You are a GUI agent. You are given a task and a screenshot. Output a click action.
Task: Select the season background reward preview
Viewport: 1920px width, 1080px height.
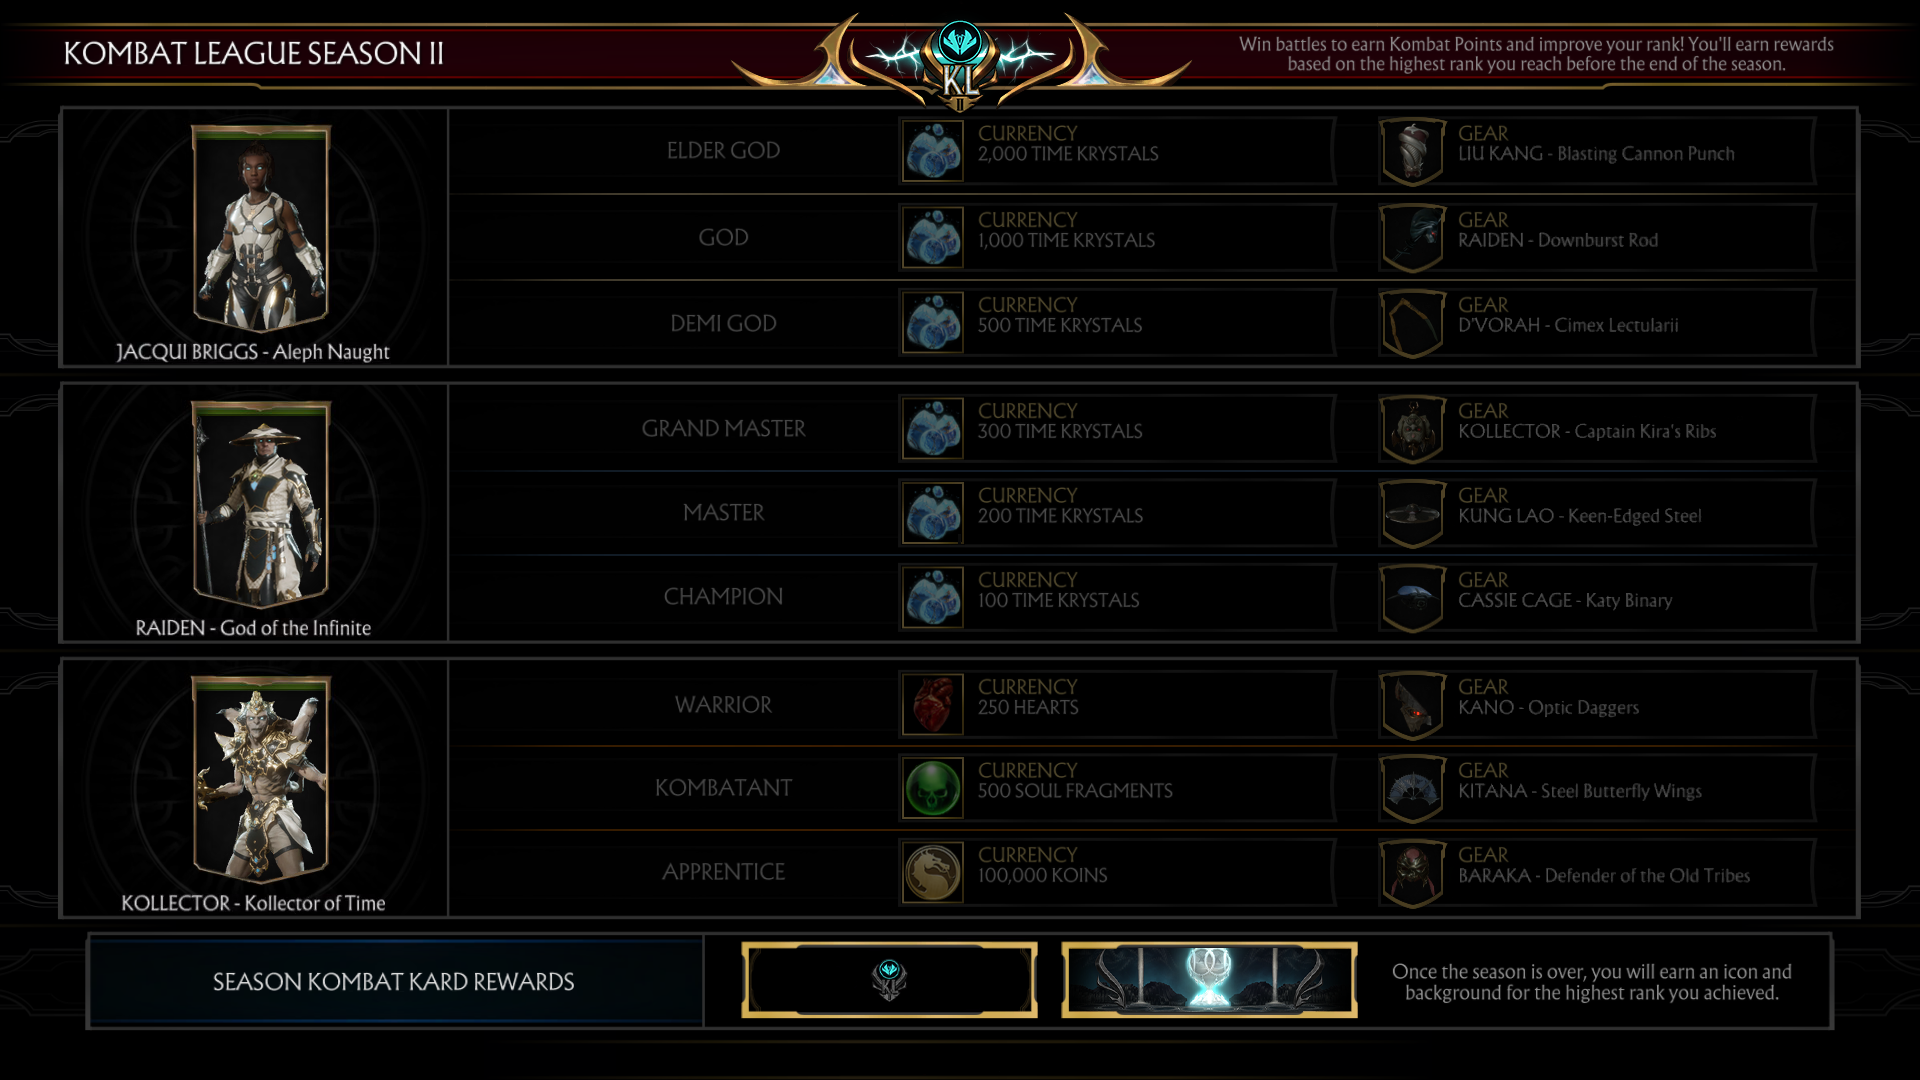click(x=1209, y=980)
